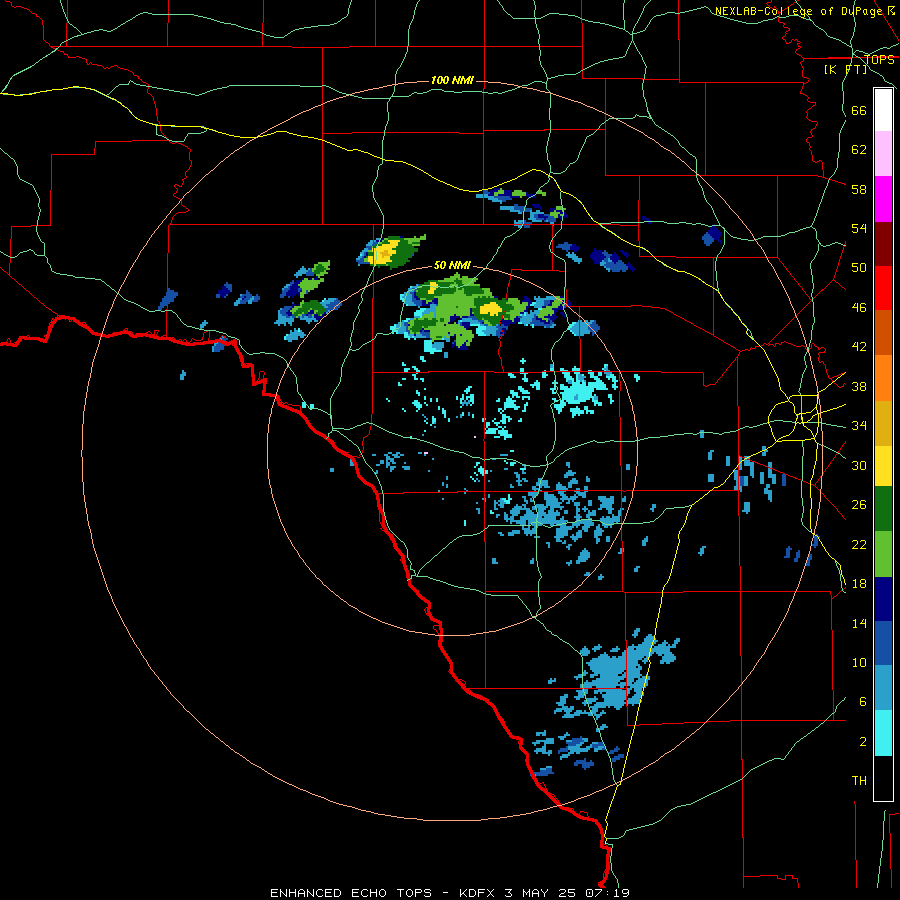Click the cyan swatch between 2 and 6
Image resolution: width=900 pixels, height=900 pixels.
(x=883, y=733)
